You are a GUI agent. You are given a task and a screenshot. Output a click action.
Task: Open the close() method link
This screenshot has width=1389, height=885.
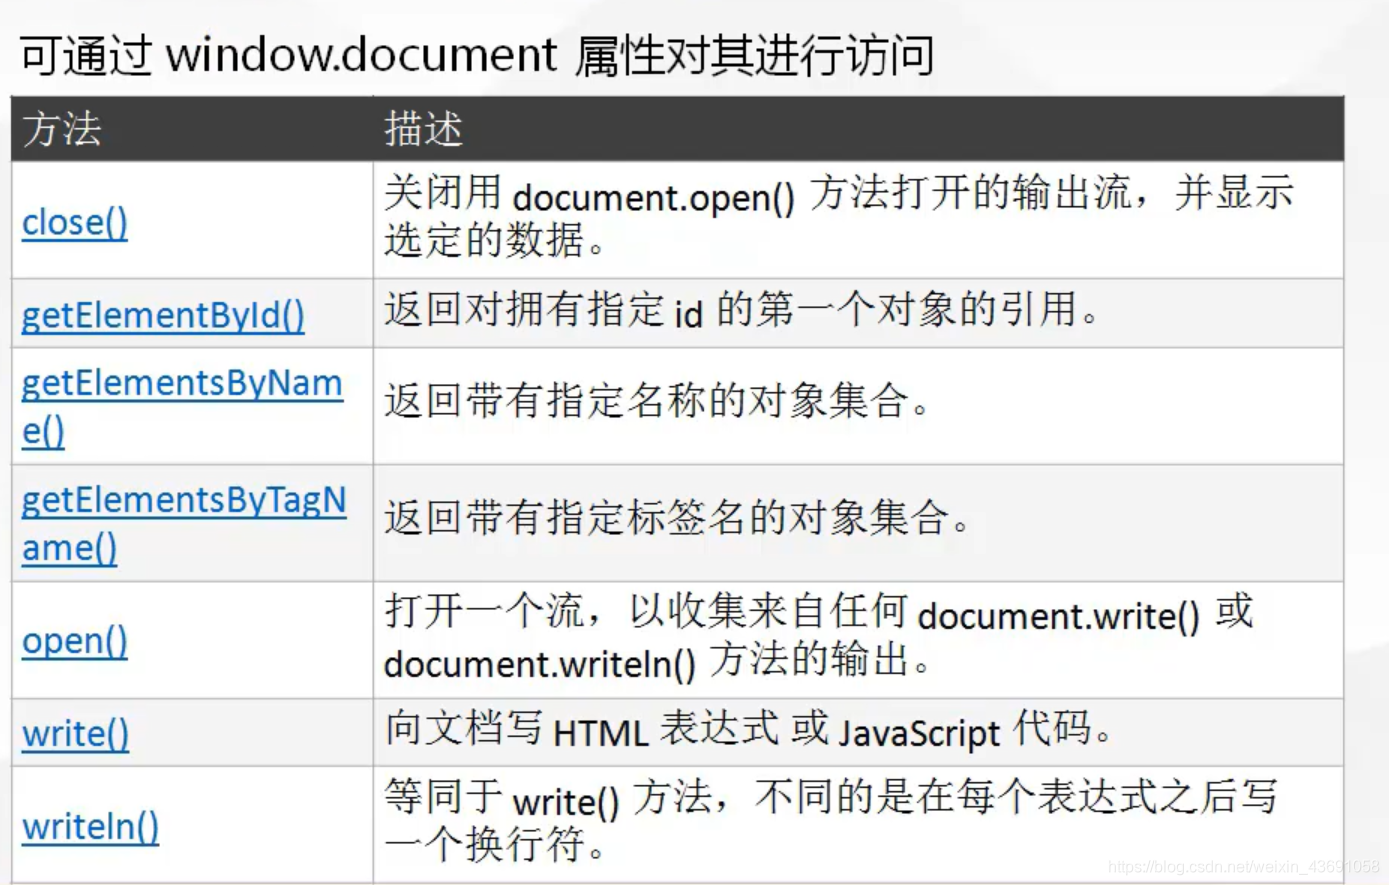pos(75,222)
